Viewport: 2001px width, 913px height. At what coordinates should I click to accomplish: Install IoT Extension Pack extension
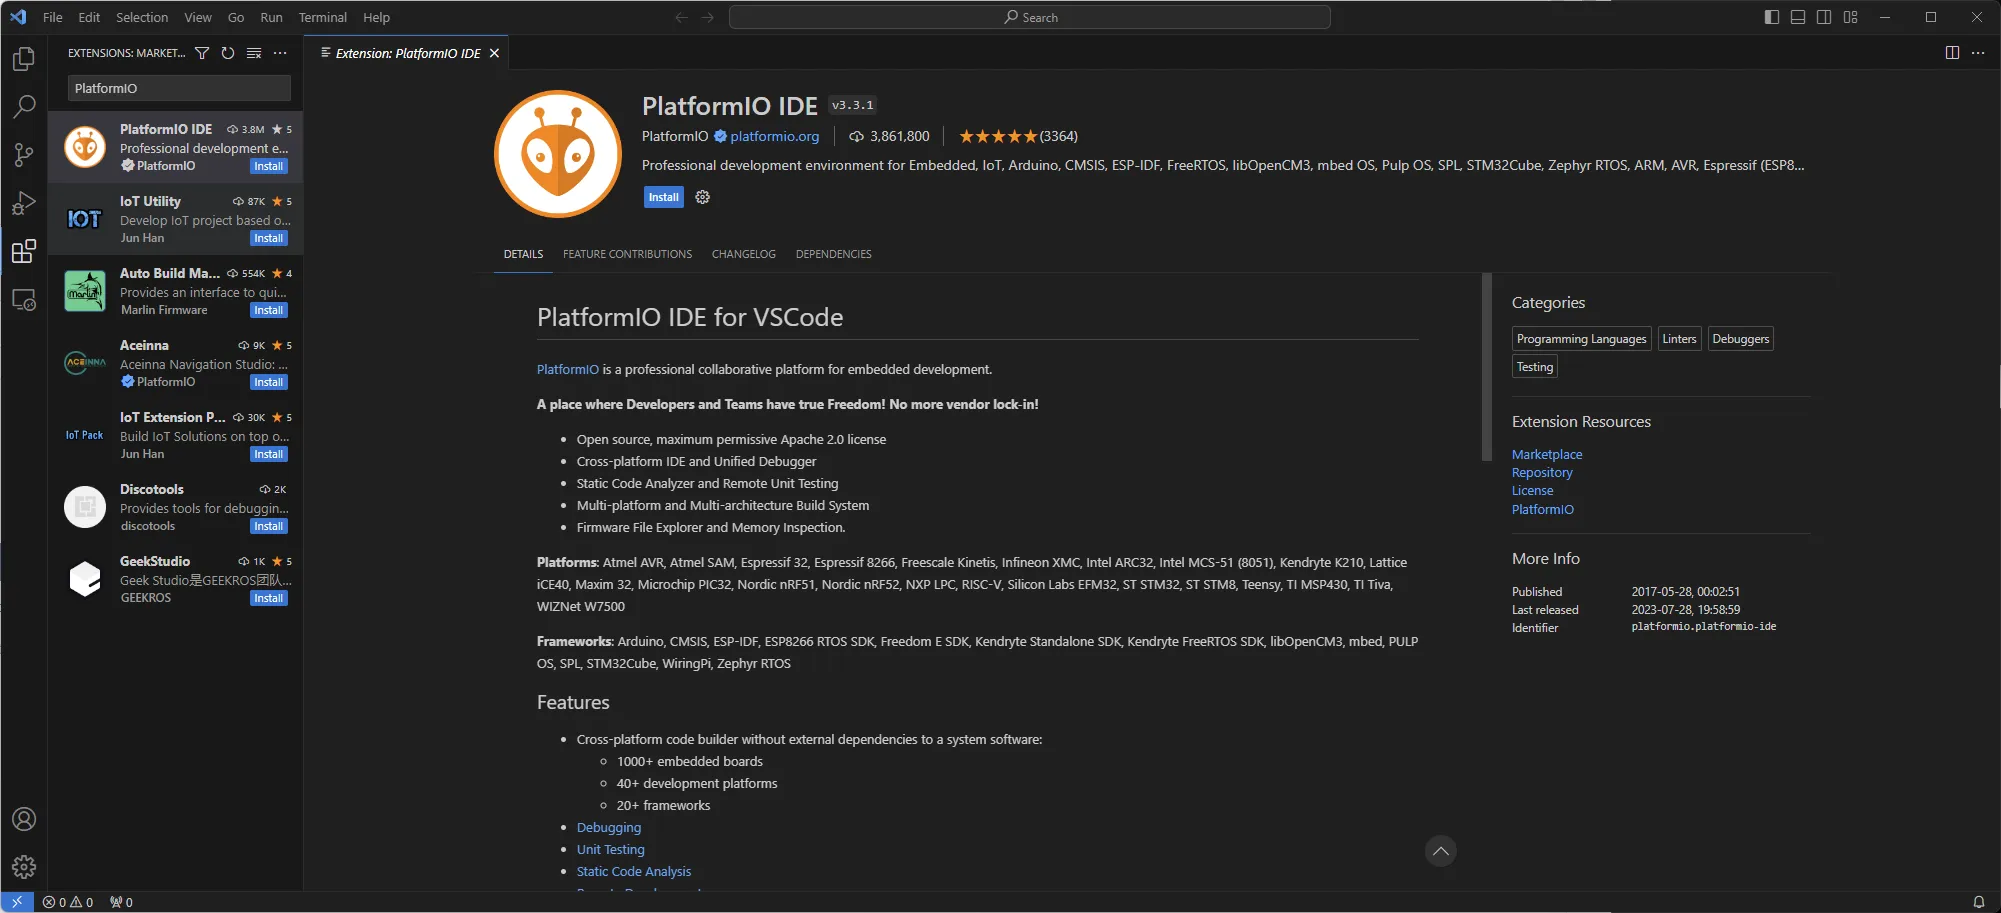[x=269, y=454]
